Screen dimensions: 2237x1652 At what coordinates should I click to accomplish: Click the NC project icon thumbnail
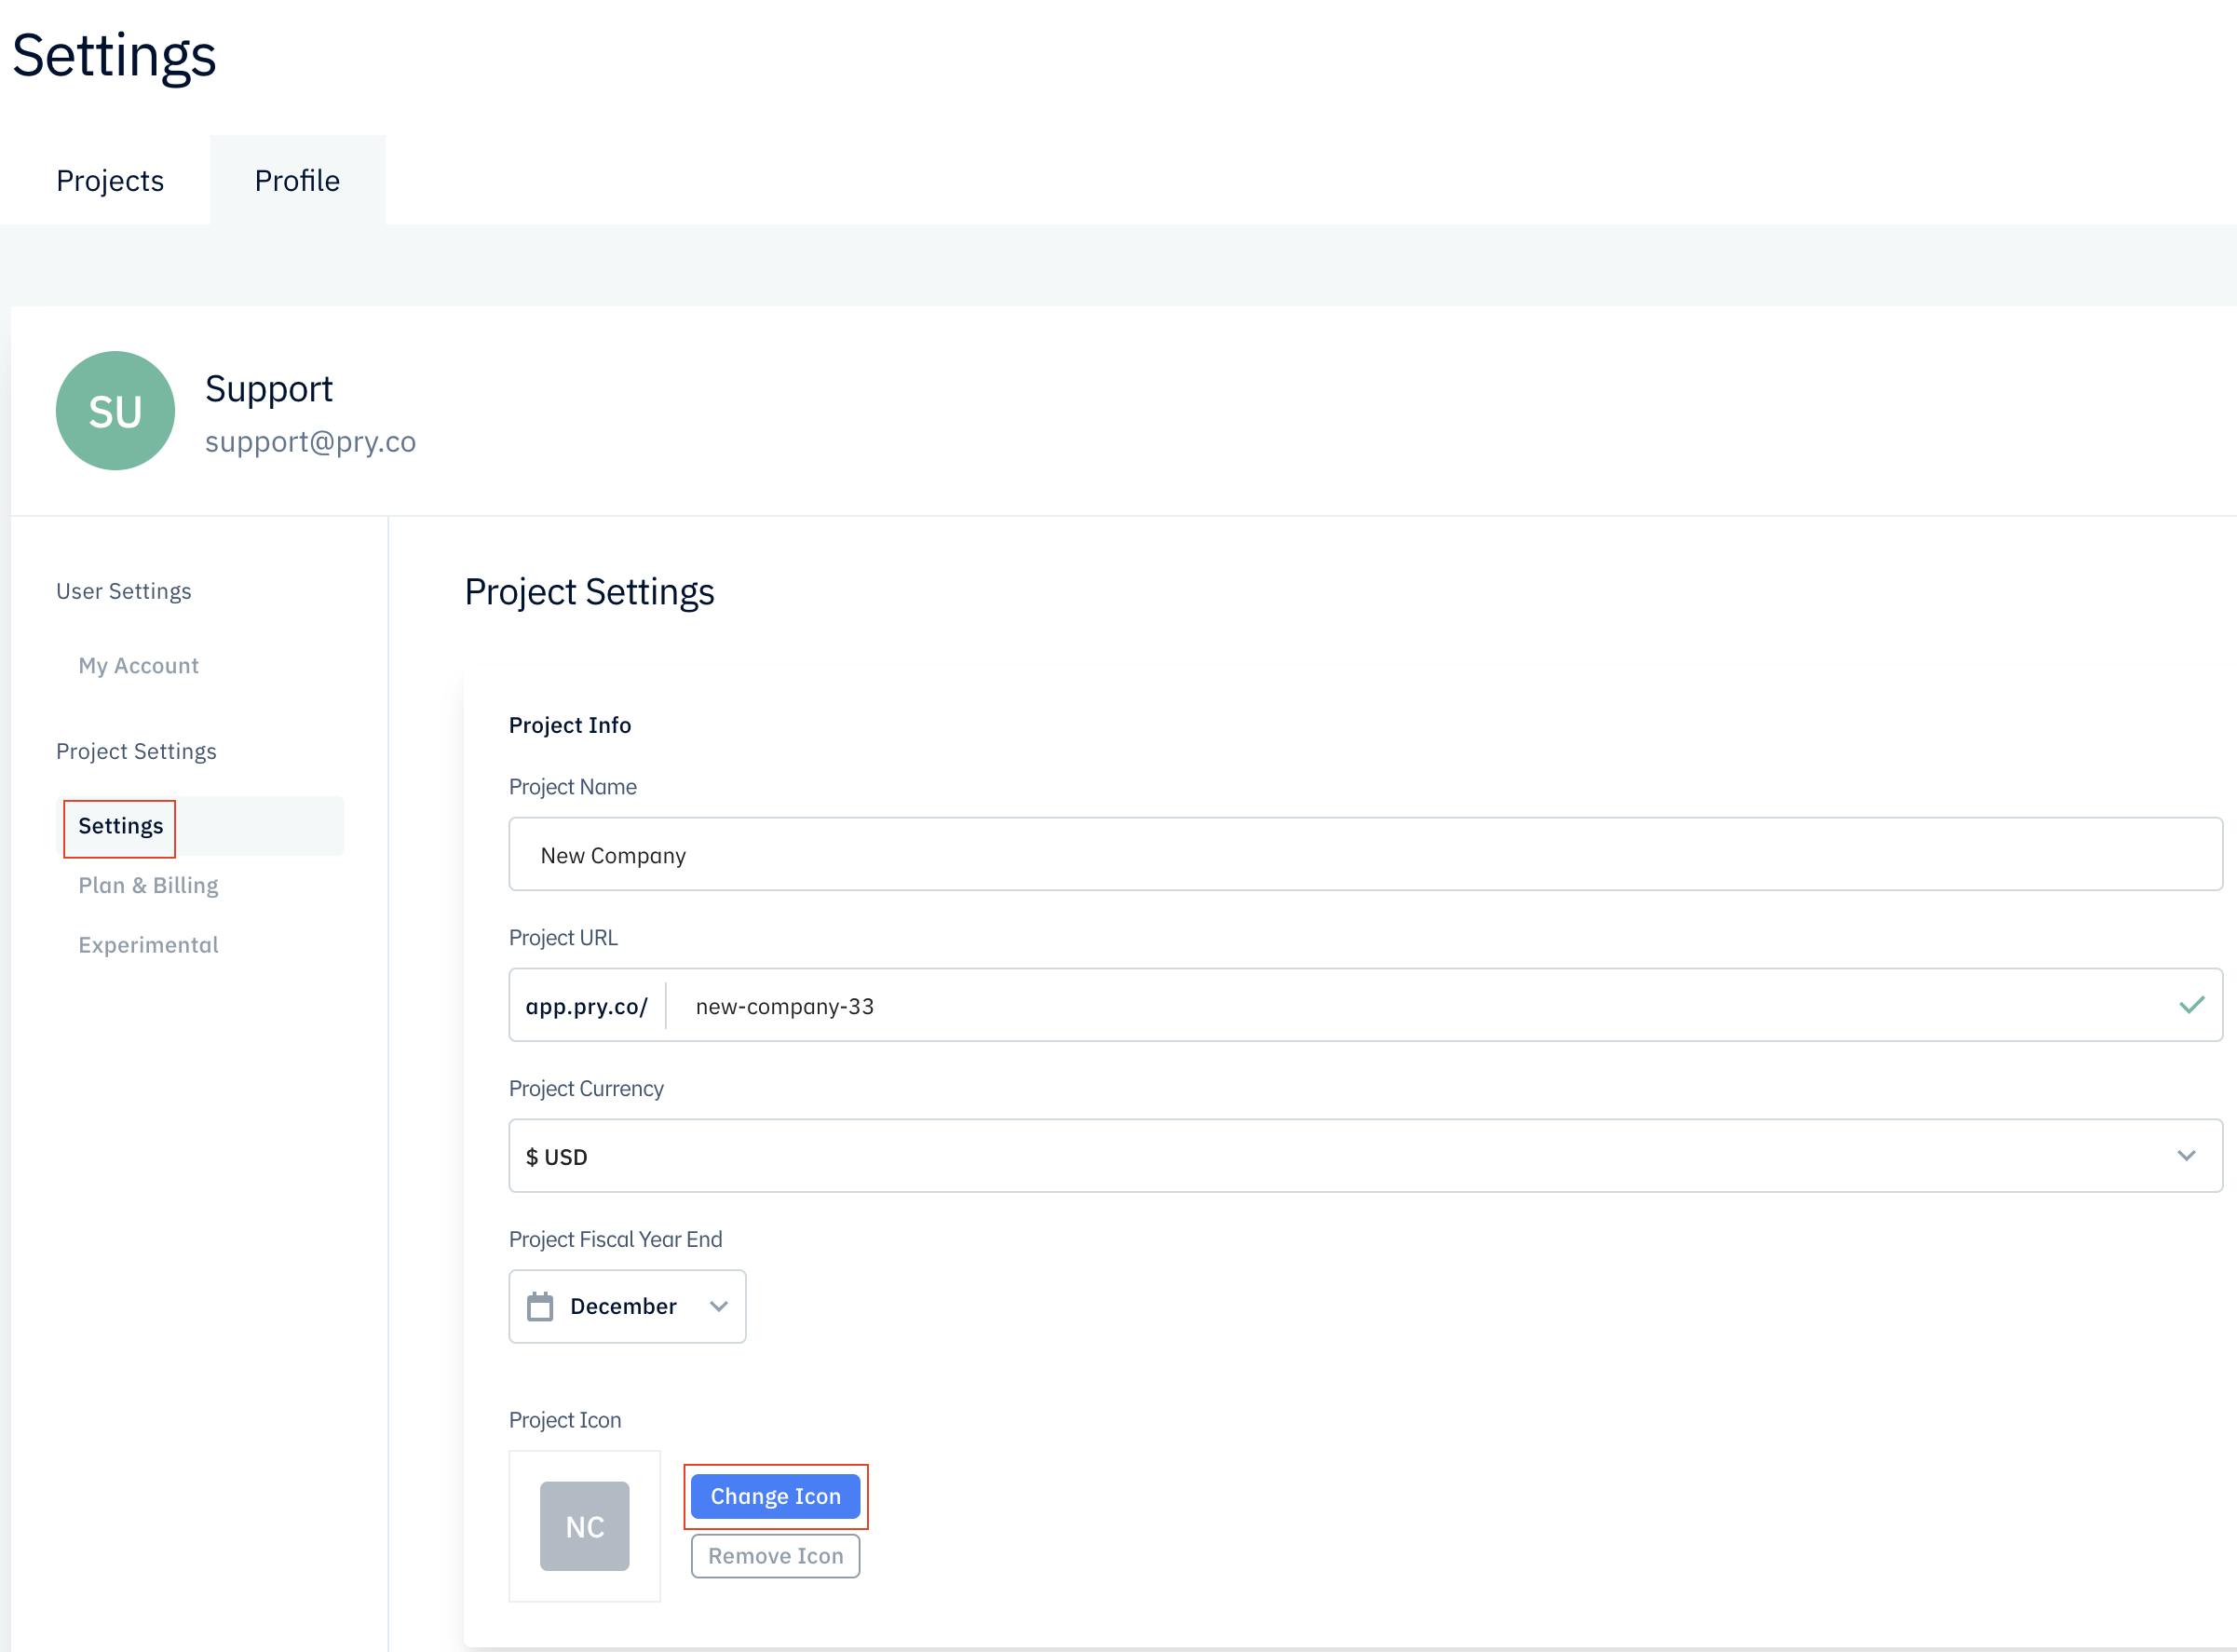coord(585,1526)
